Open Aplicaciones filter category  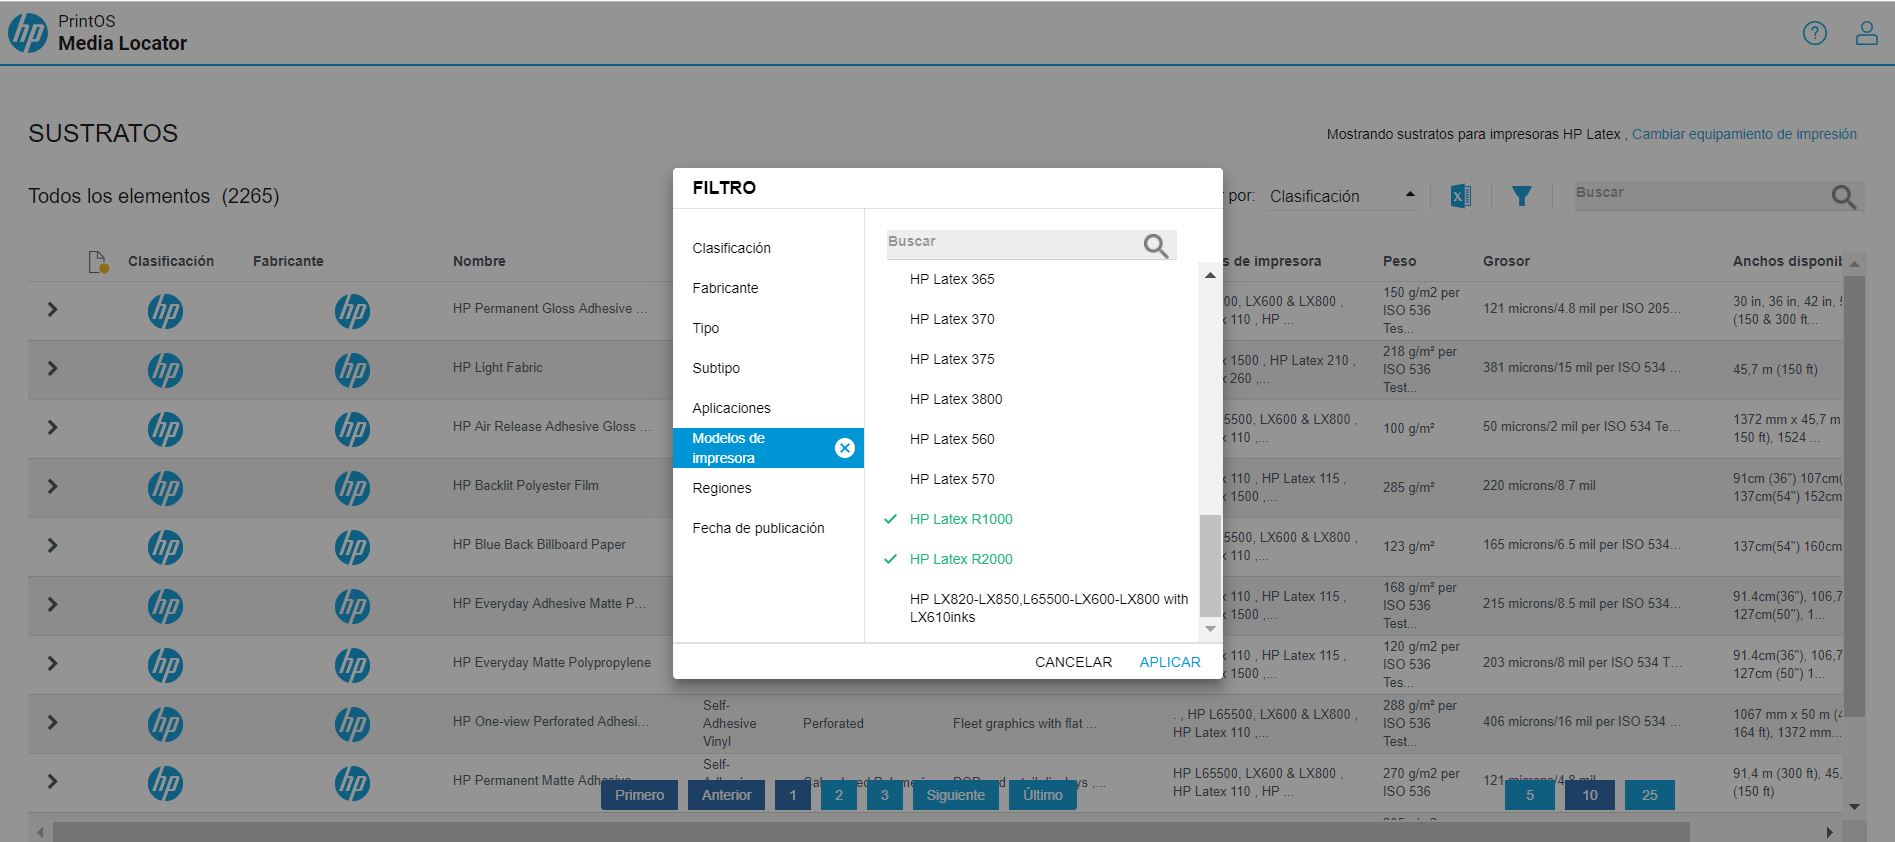pos(768,408)
